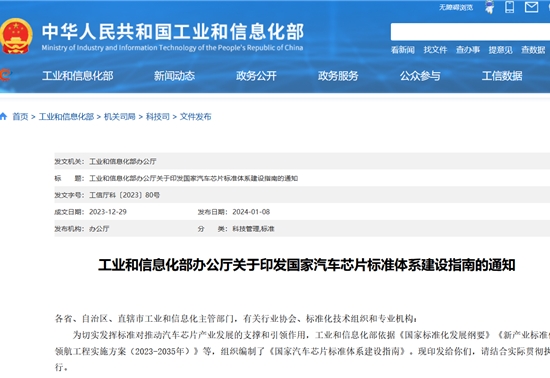Click the 成文日期 value 2023-12-29

(x=108, y=212)
